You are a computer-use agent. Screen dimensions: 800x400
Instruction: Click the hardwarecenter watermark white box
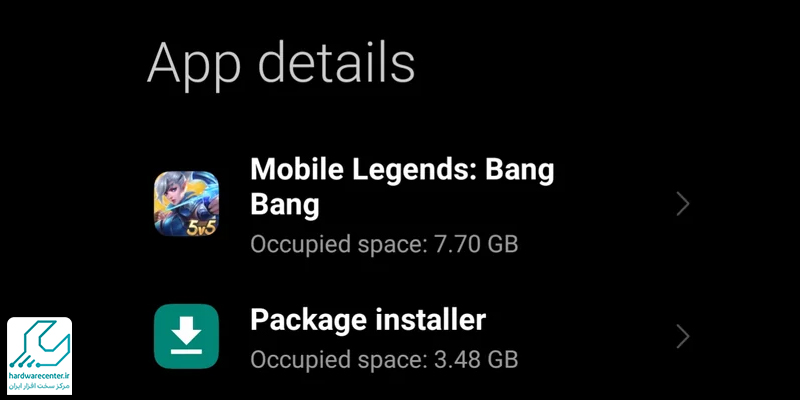39,356
